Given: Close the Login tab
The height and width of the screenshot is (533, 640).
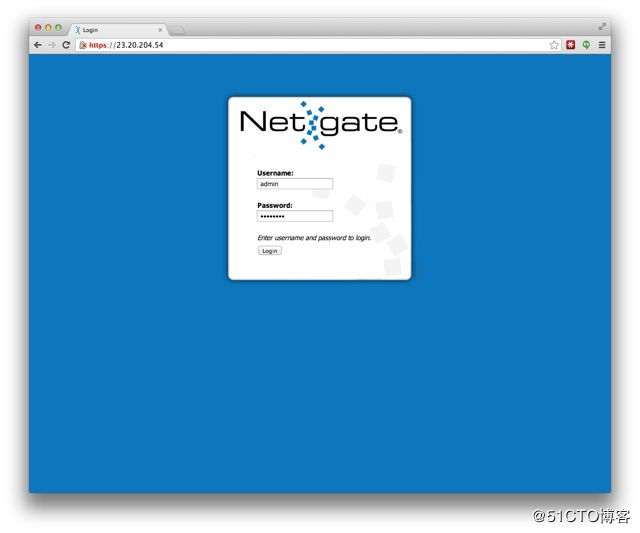Looking at the screenshot, I should point(160,30).
